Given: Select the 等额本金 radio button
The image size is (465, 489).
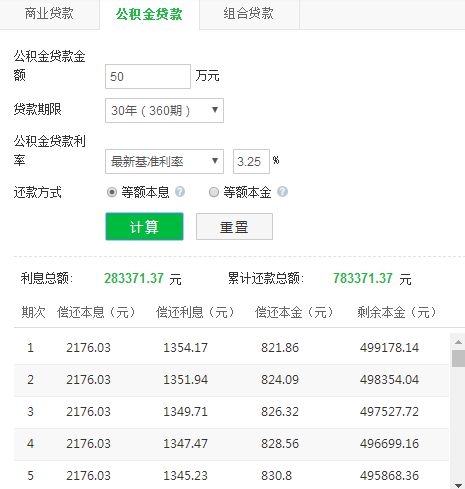Looking at the screenshot, I should point(214,192).
